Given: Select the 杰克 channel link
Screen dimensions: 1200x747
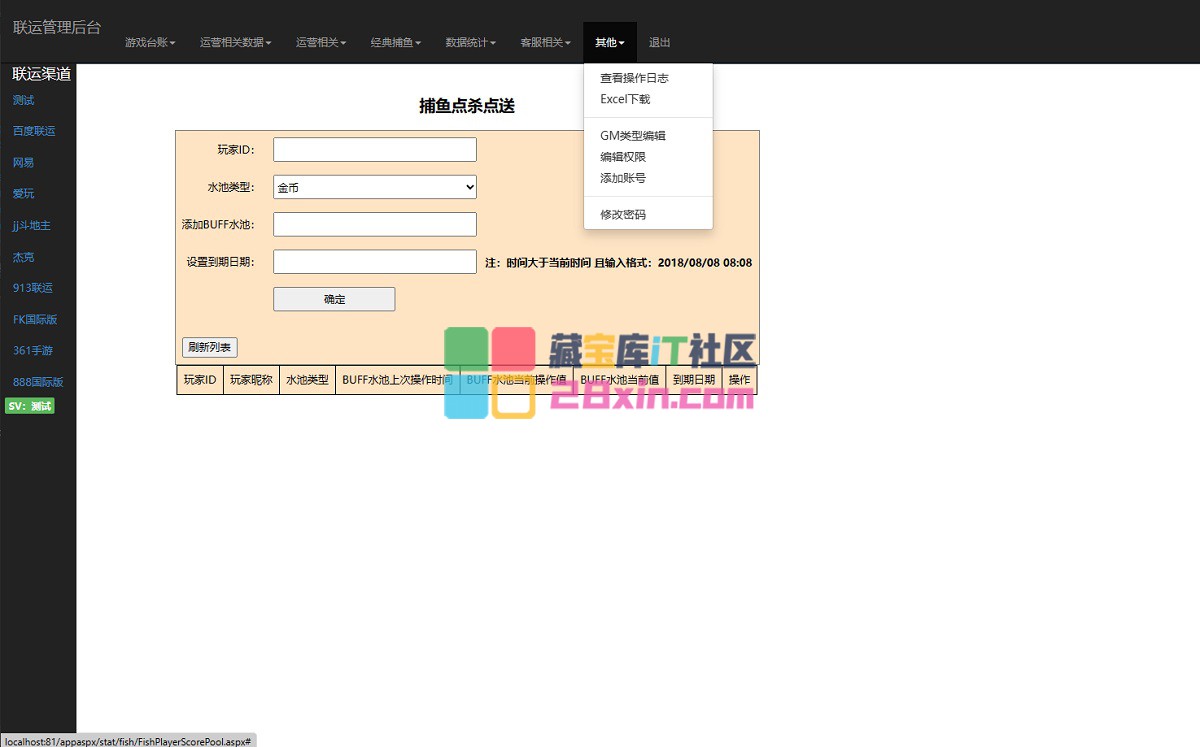Looking at the screenshot, I should click(x=24, y=257).
